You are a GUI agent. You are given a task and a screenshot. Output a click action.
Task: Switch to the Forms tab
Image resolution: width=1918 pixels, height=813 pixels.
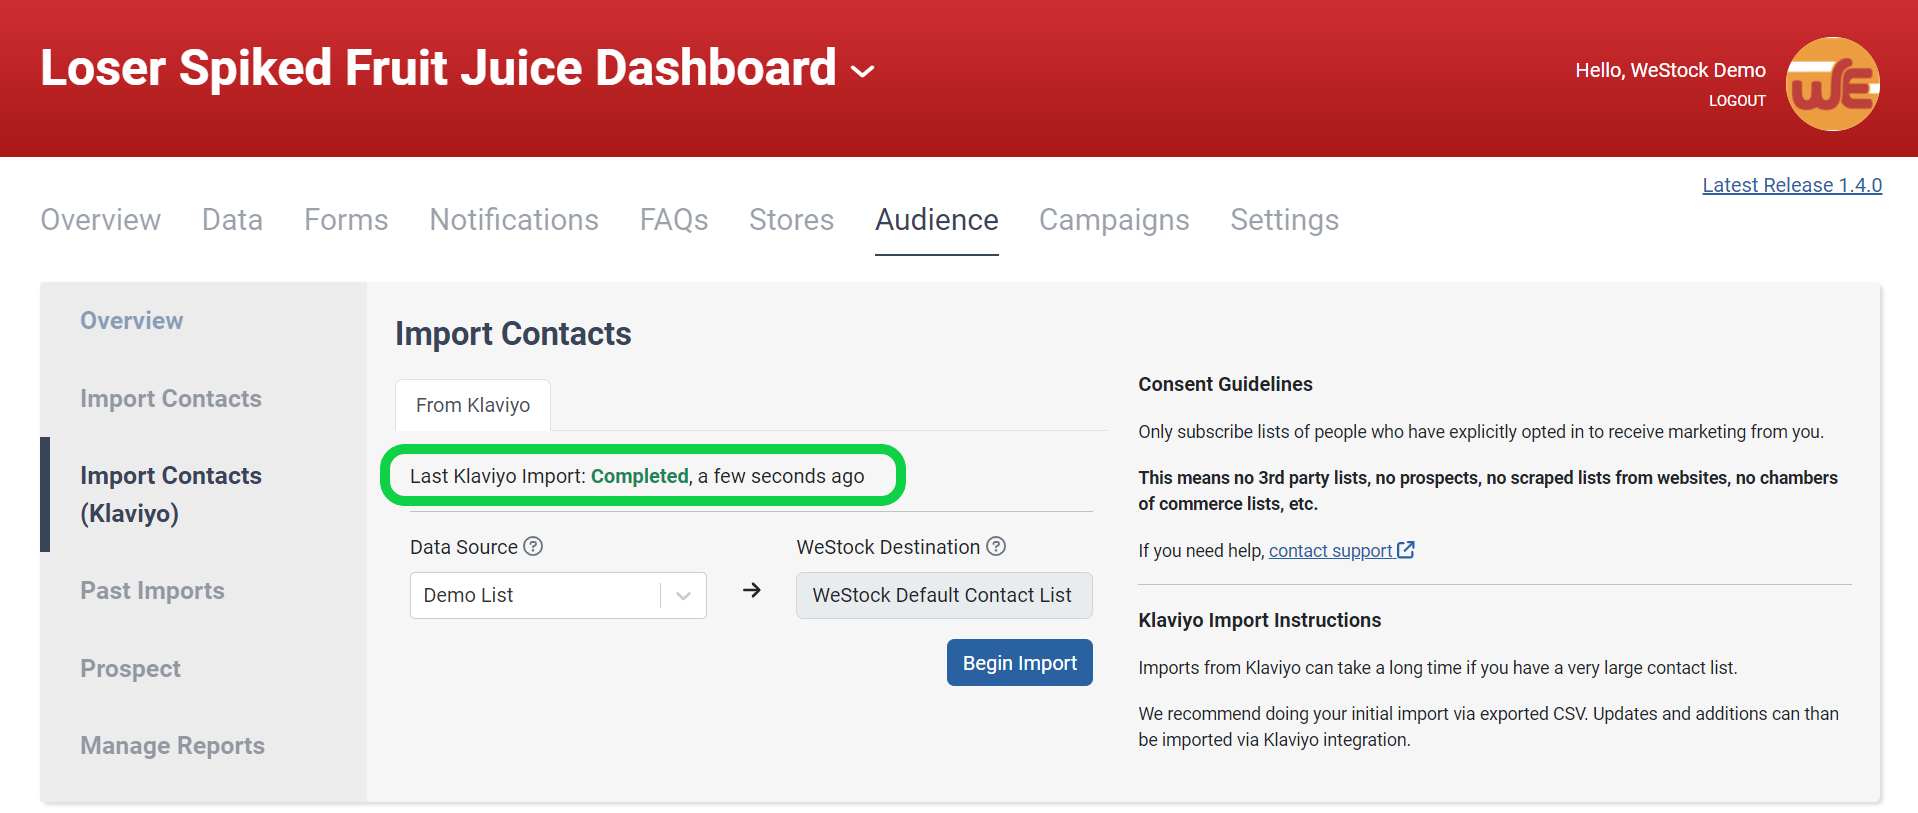(346, 220)
